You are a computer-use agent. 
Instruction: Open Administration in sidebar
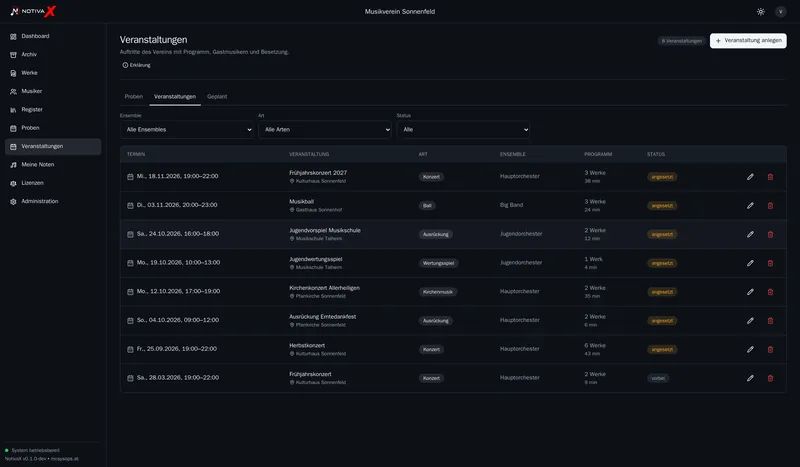click(53, 202)
